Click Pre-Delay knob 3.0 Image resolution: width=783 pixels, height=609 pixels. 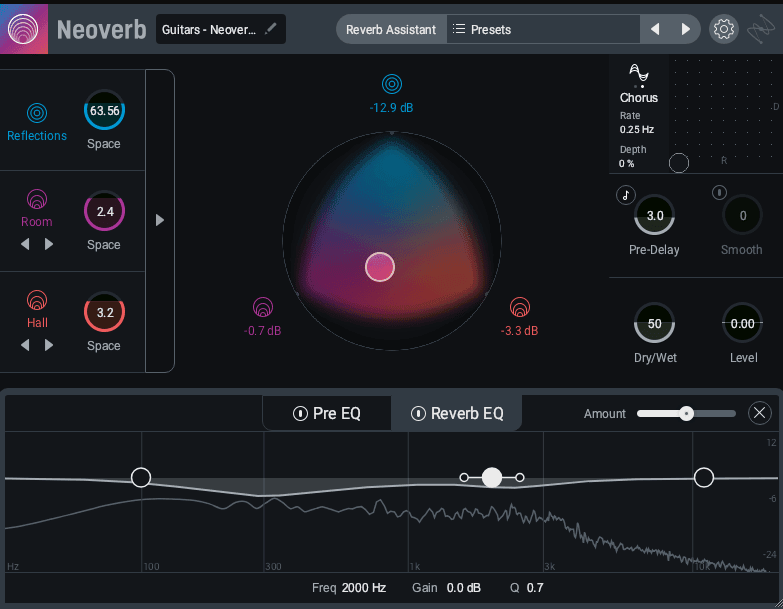pos(655,215)
